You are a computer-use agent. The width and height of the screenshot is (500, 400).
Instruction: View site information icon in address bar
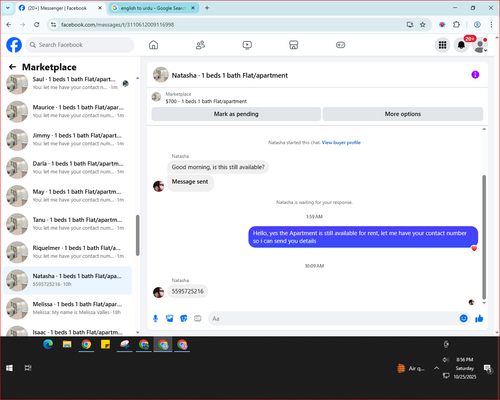pyautogui.click(x=53, y=25)
